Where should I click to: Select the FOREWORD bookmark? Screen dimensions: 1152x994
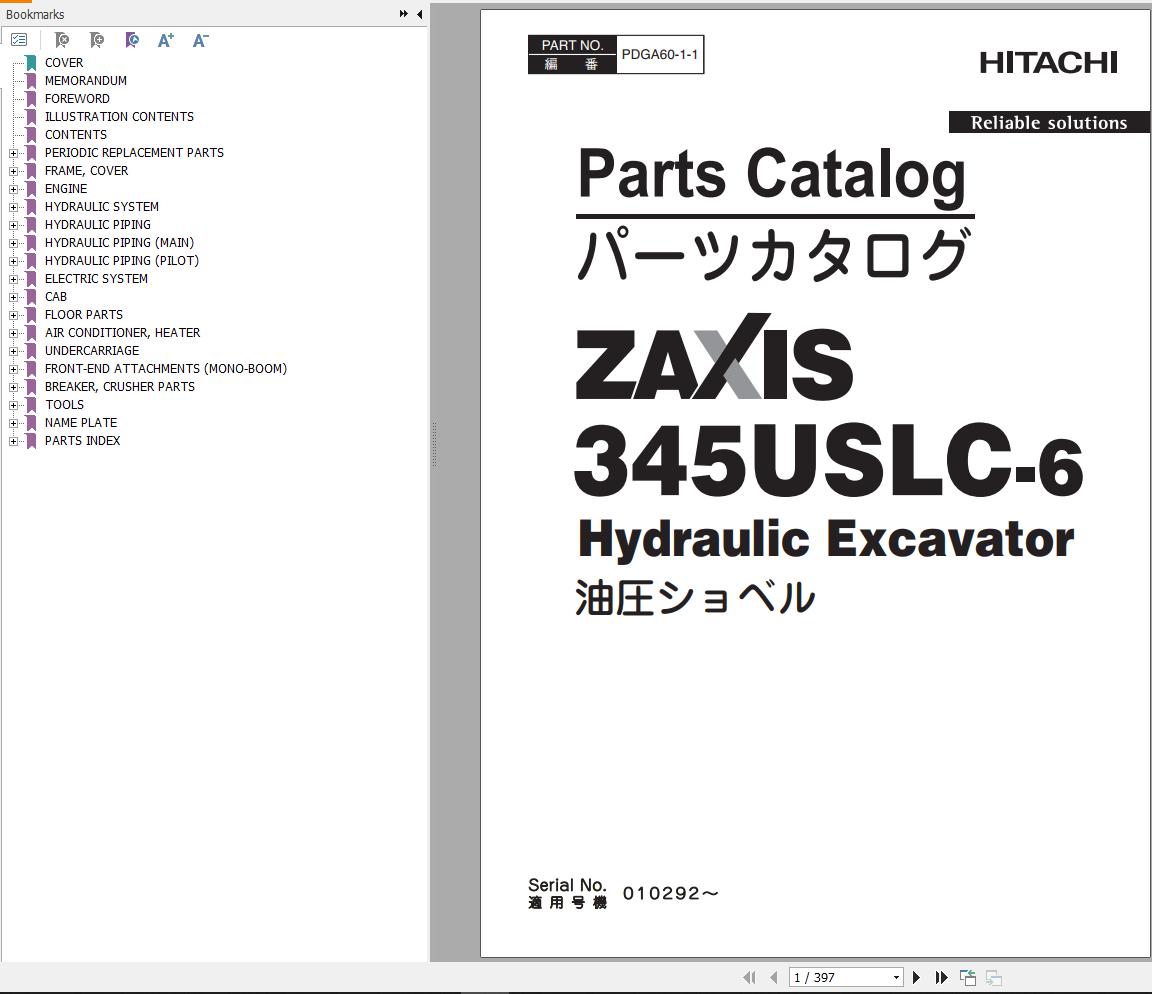point(77,99)
